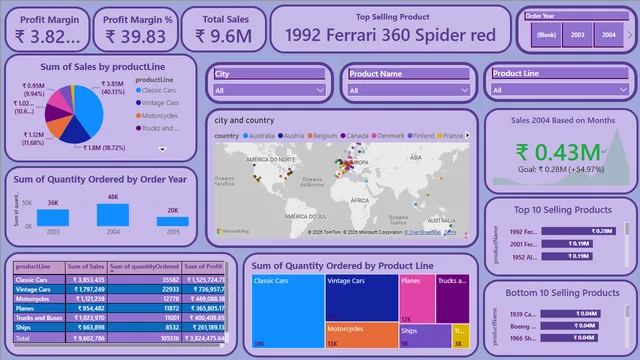Click the 2003 bar in quantity chart

(x=53, y=218)
